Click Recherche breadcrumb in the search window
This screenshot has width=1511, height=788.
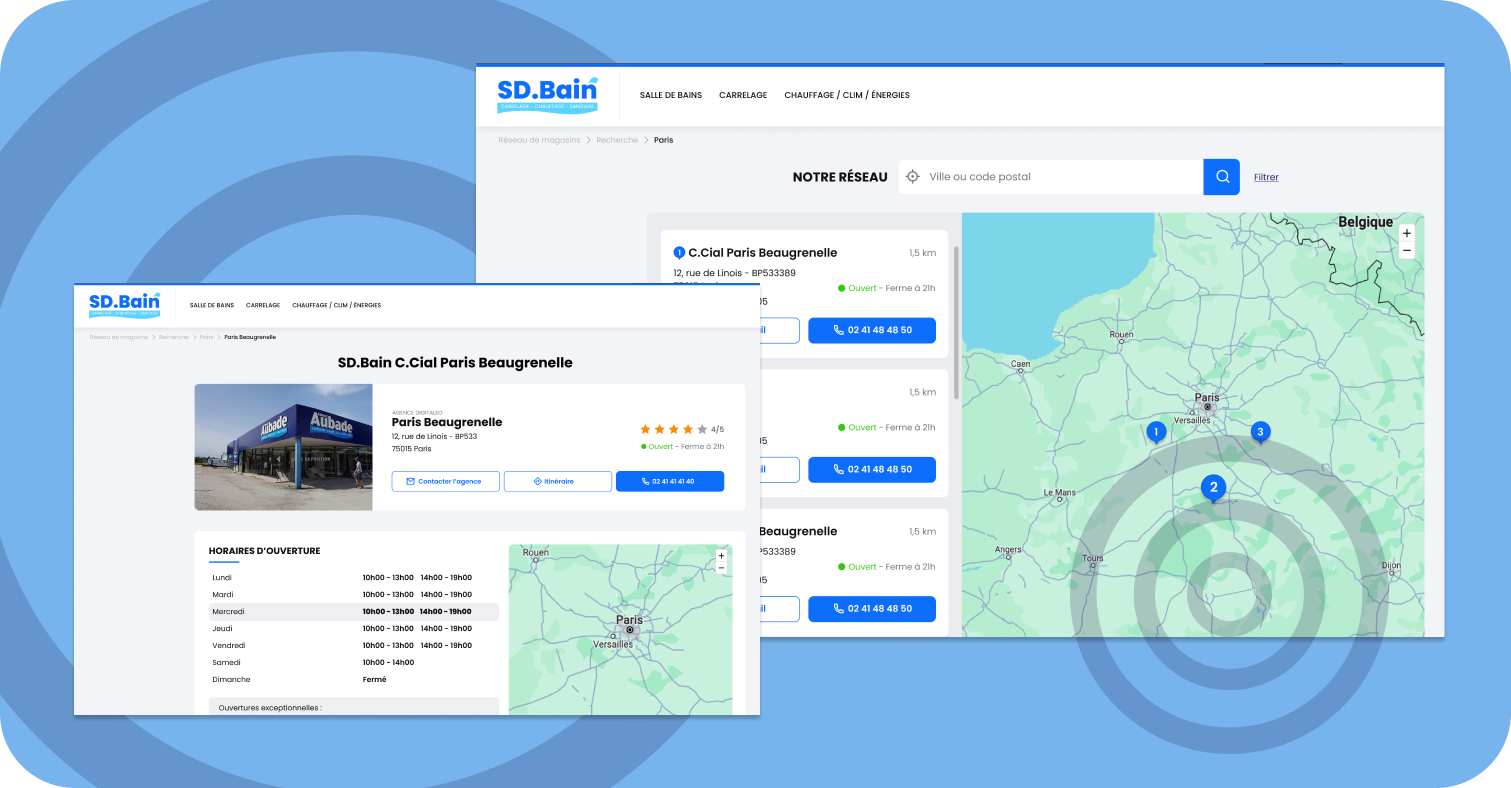pyautogui.click(x=617, y=140)
